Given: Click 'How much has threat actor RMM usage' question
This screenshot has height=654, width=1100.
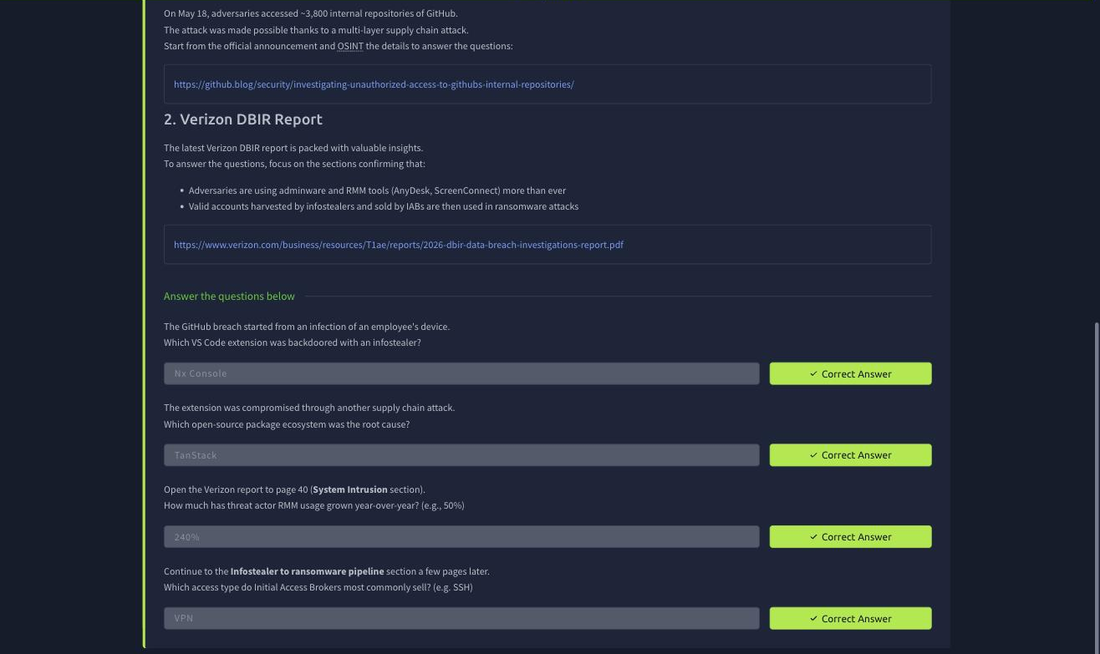Looking at the screenshot, I should (314, 505).
